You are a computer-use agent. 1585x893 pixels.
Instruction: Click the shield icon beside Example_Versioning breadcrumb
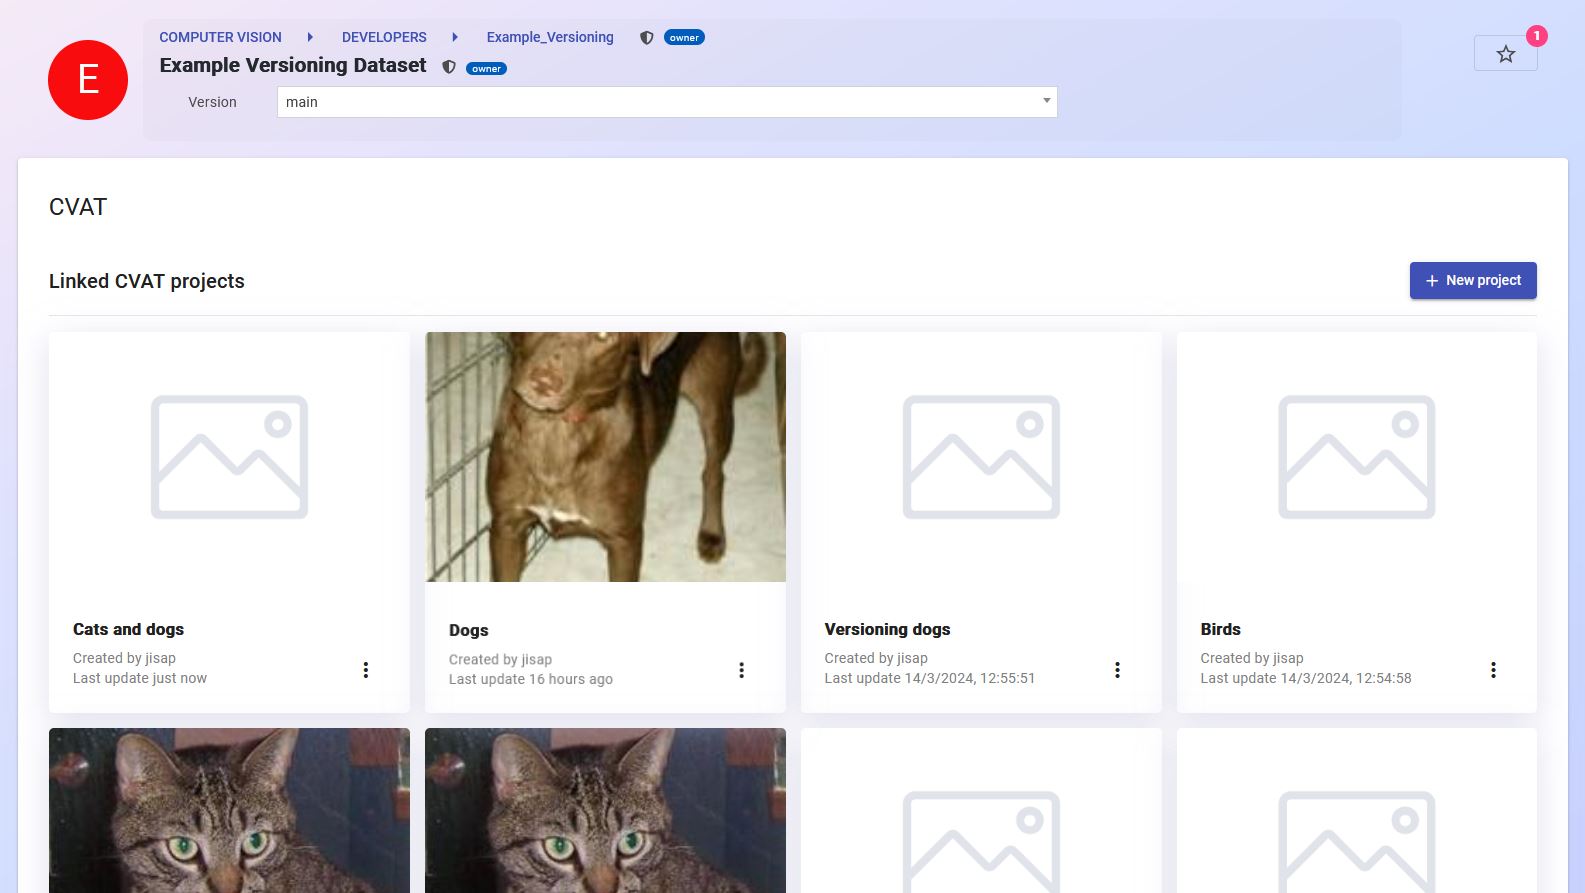point(647,38)
